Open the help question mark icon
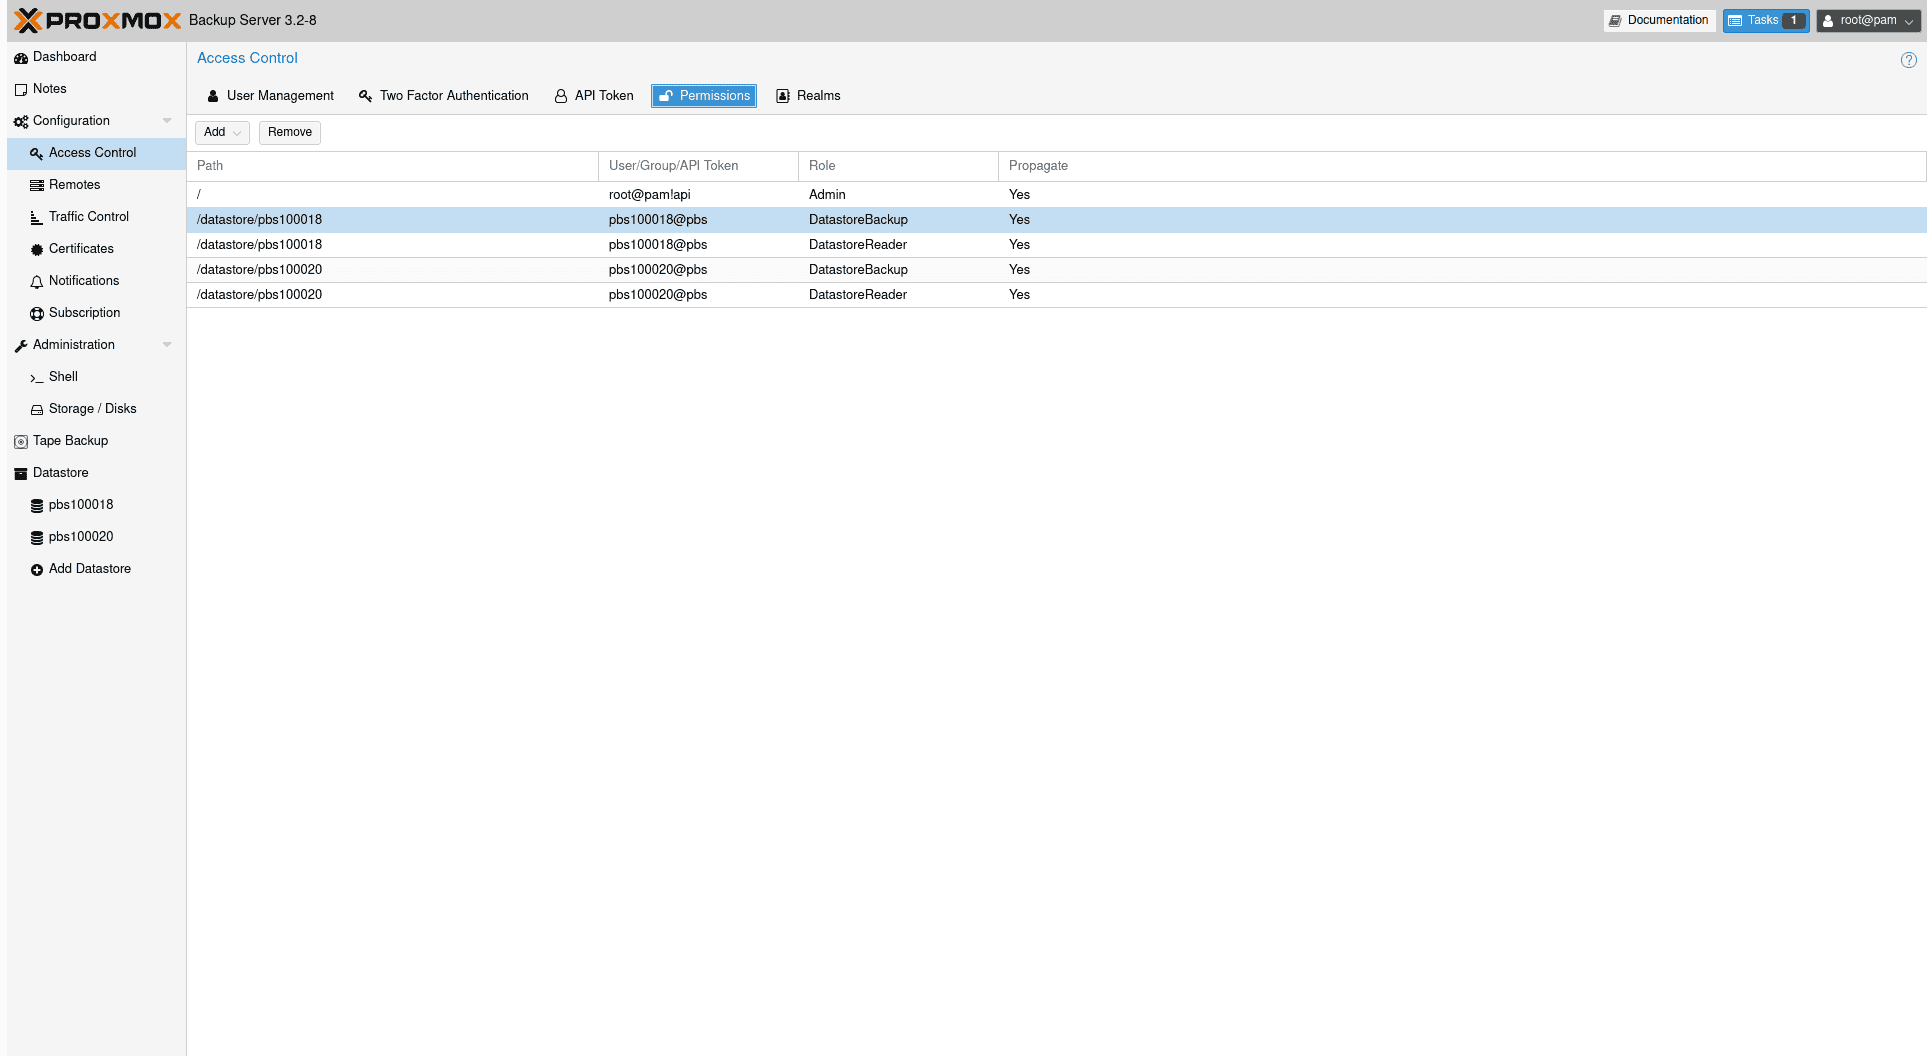The height and width of the screenshot is (1056, 1927). pos(1908,60)
